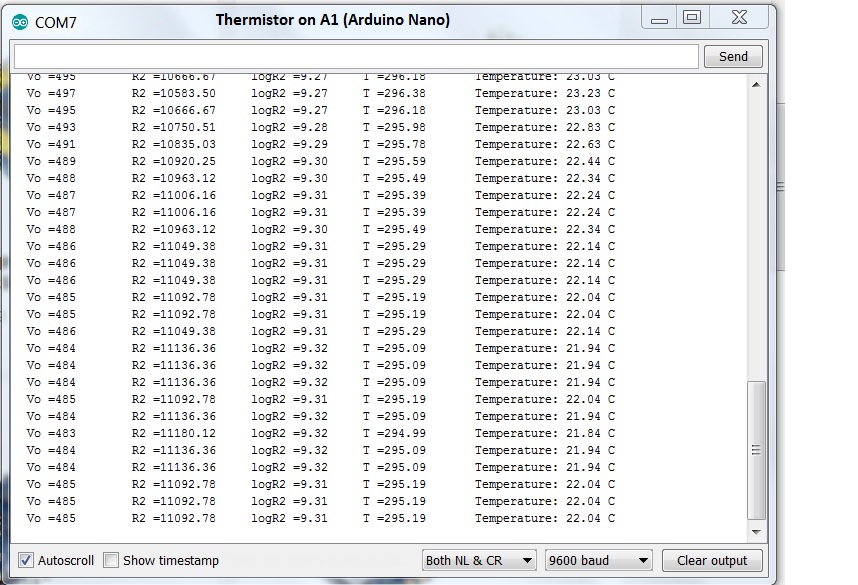Click the 'Temperature: 21.84 C' line
The height and width of the screenshot is (585, 858).
544,433
